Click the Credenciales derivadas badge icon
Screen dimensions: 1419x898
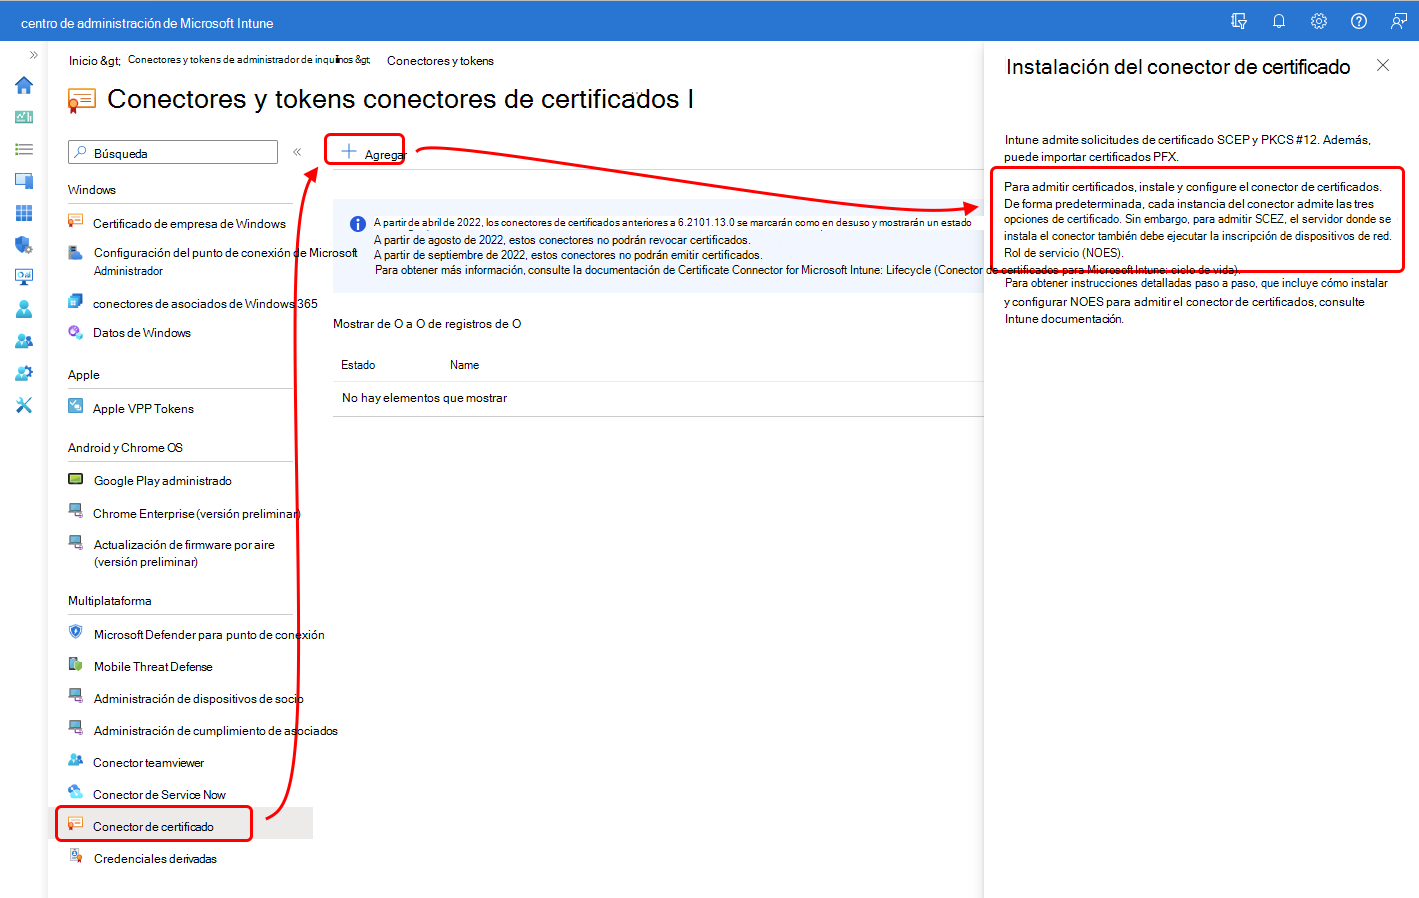[75, 857]
